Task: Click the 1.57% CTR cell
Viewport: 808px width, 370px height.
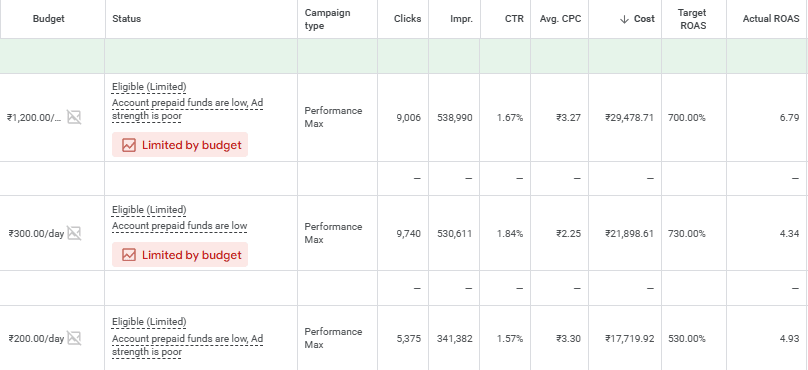Action: (x=510, y=339)
